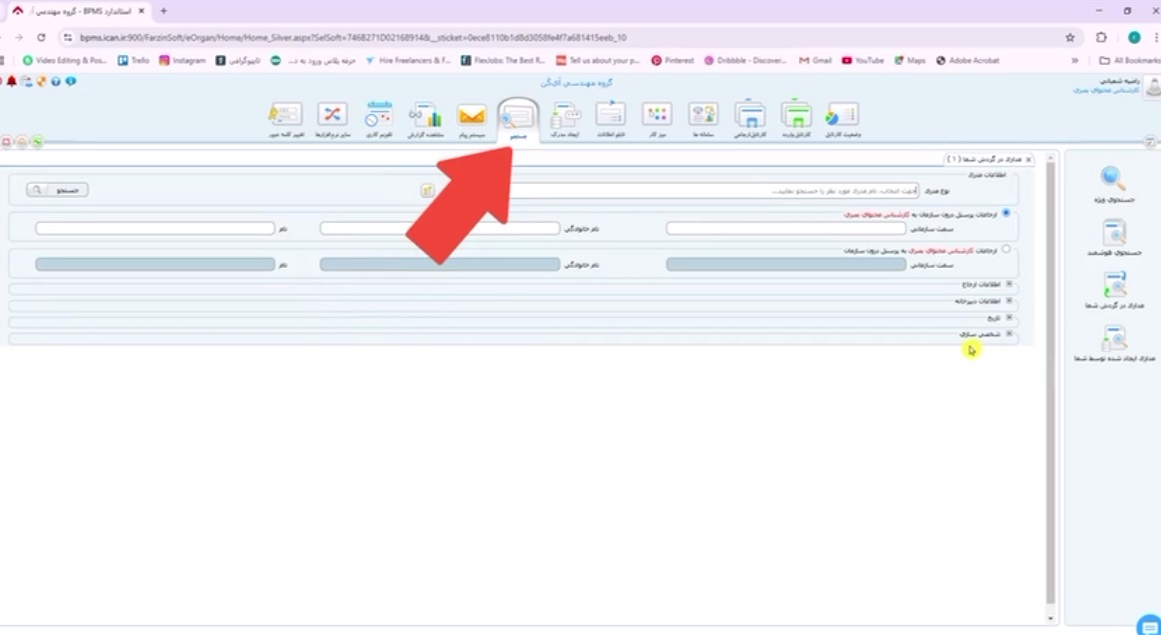
Task: Click the cartable status pie chart icon
Action: click(841, 116)
